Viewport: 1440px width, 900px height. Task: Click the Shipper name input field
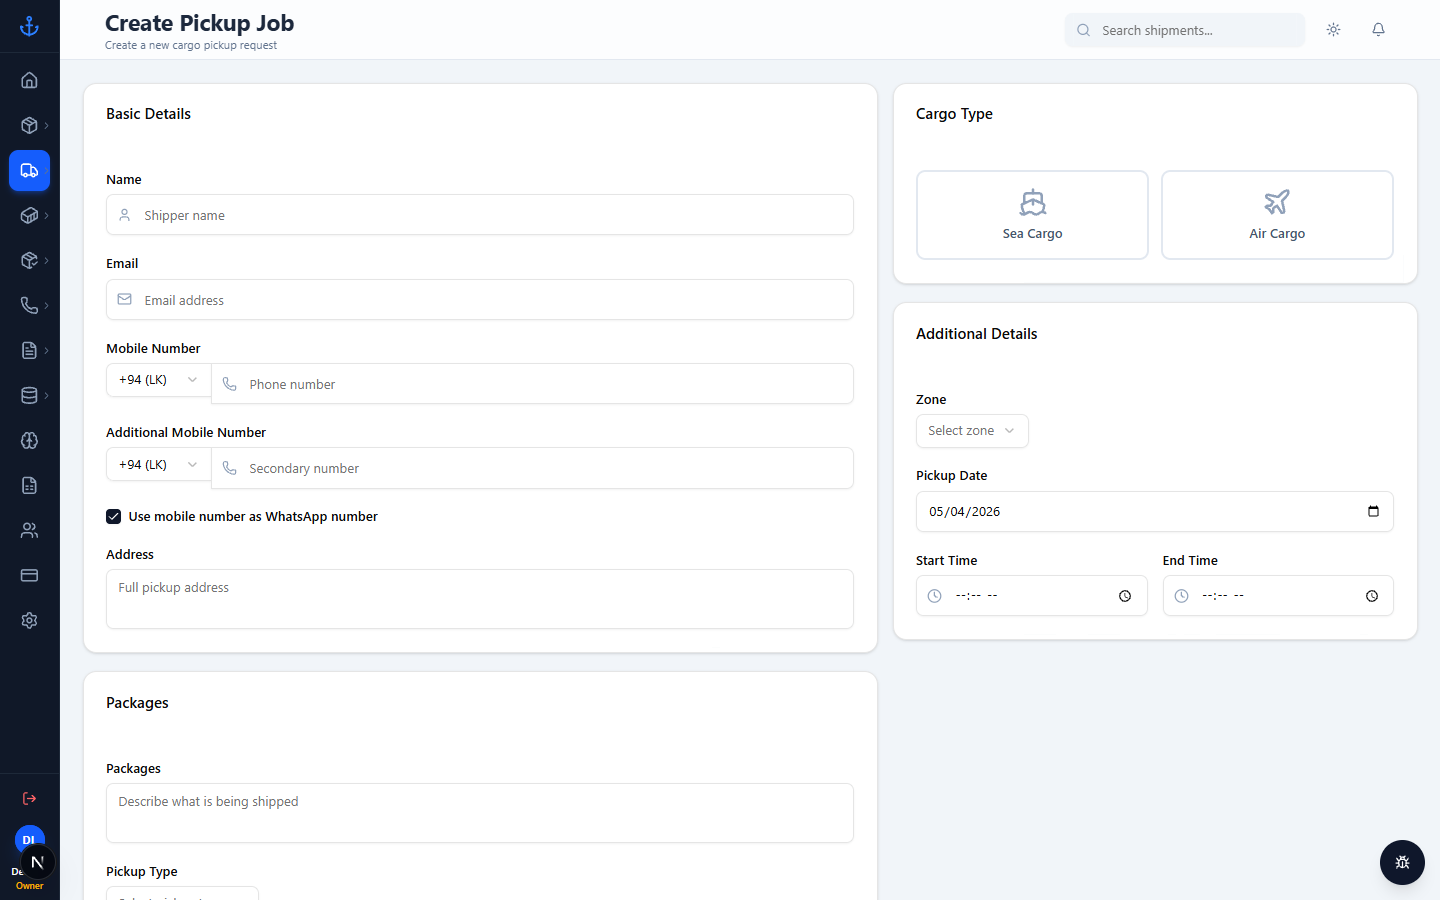(480, 215)
